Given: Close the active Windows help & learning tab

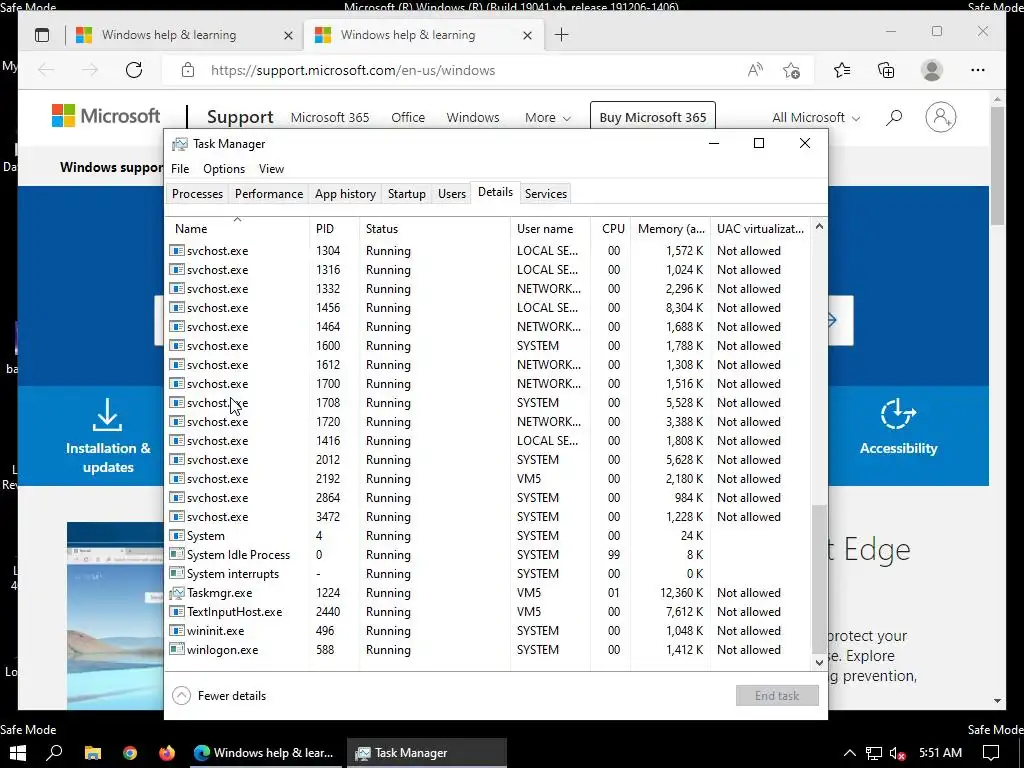Looking at the screenshot, I should click(x=528, y=35).
